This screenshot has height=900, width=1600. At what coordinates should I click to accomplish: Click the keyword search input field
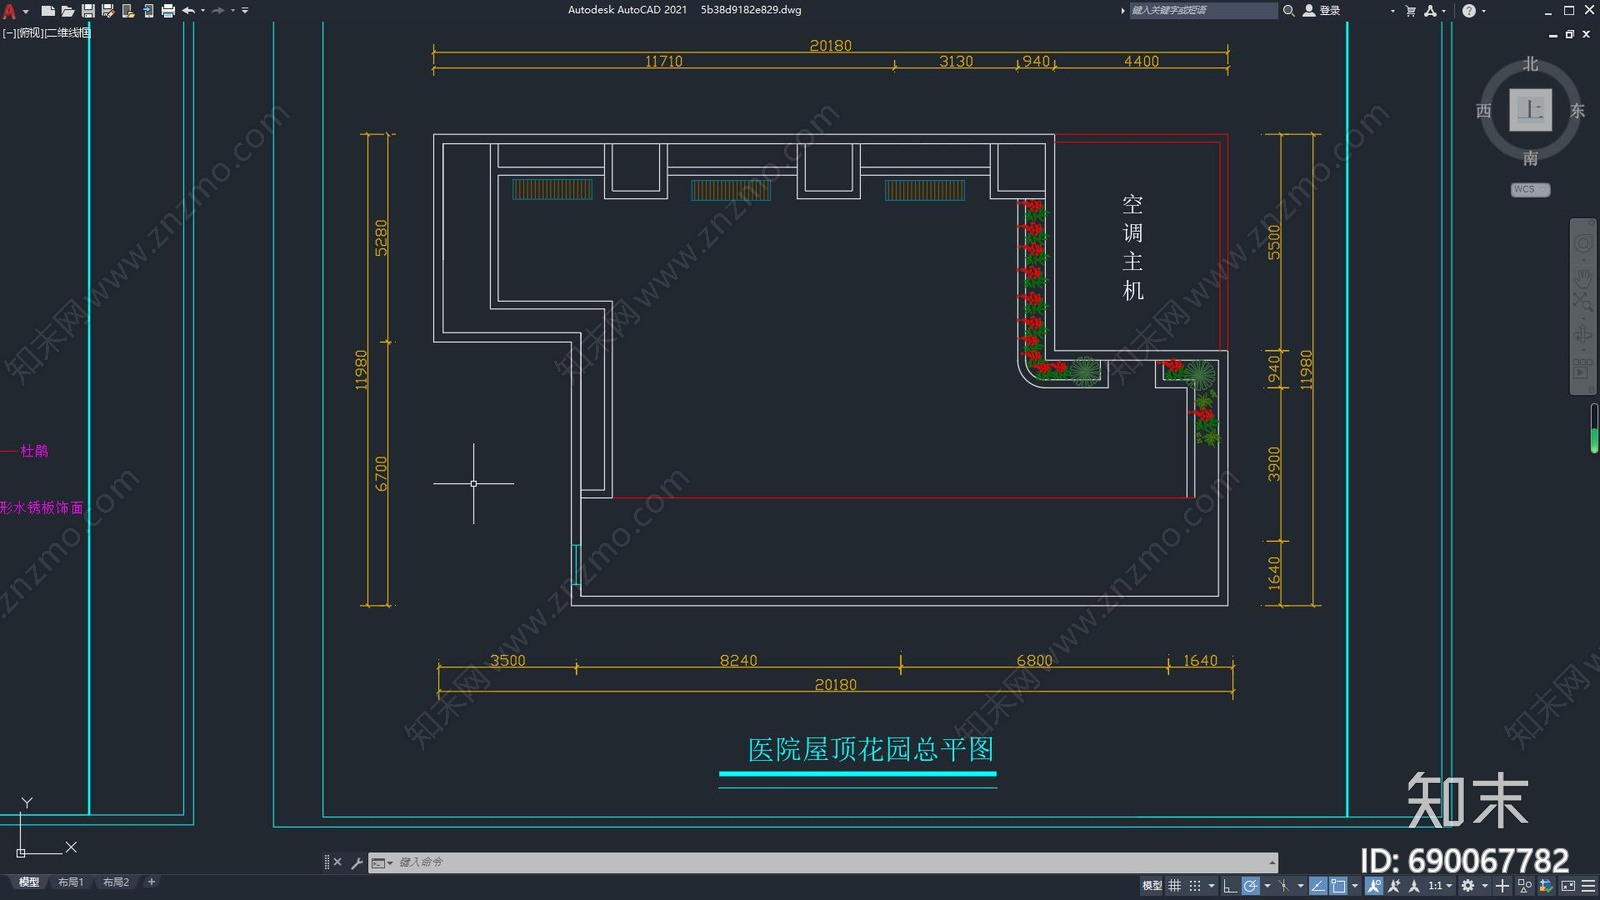(x=1203, y=10)
